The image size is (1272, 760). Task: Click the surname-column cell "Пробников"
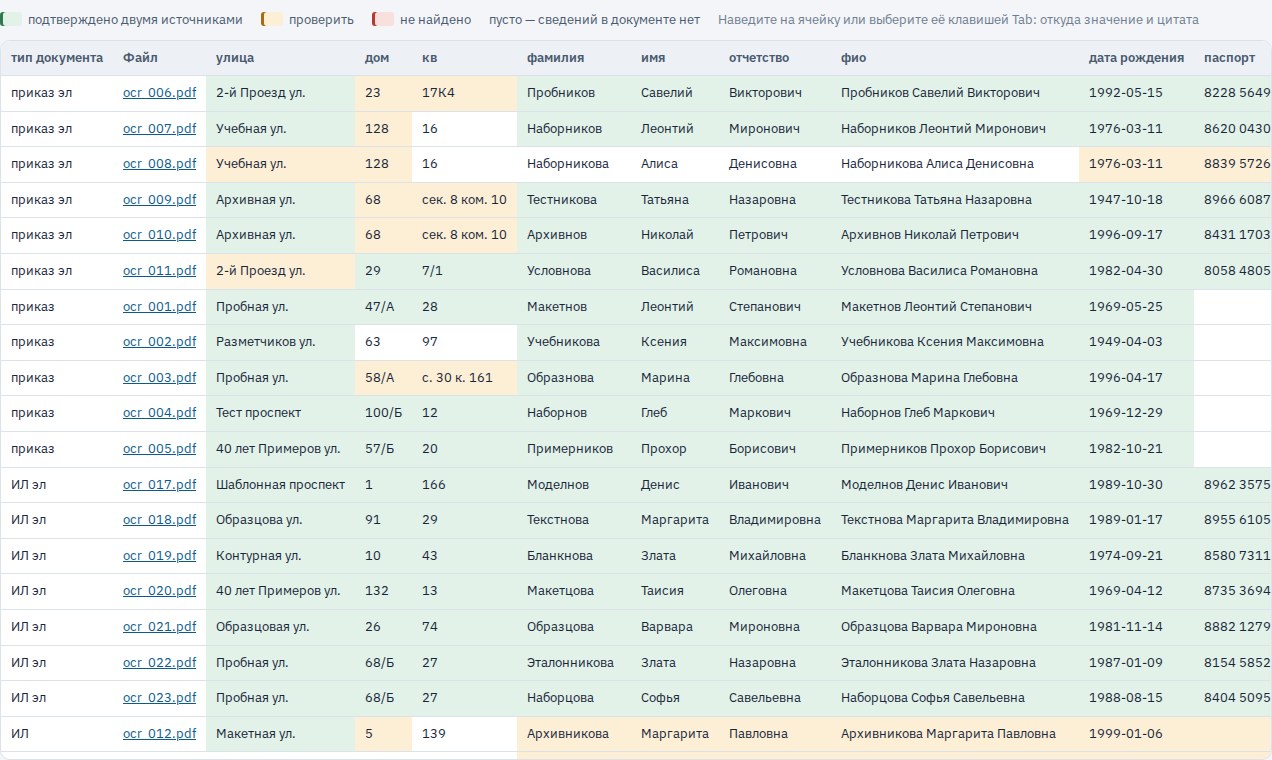pyautogui.click(x=573, y=93)
